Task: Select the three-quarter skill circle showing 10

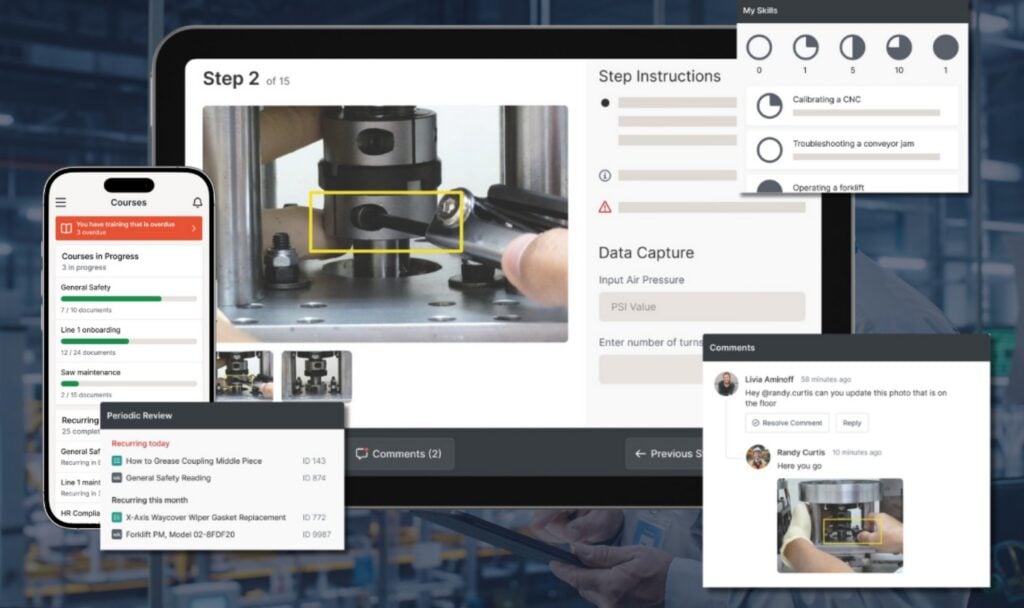Action: [x=899, y=48]
